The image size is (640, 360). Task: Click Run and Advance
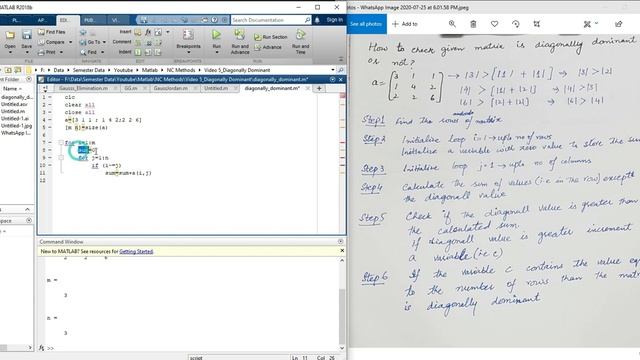pyautogui.click(x=240, y=42)
